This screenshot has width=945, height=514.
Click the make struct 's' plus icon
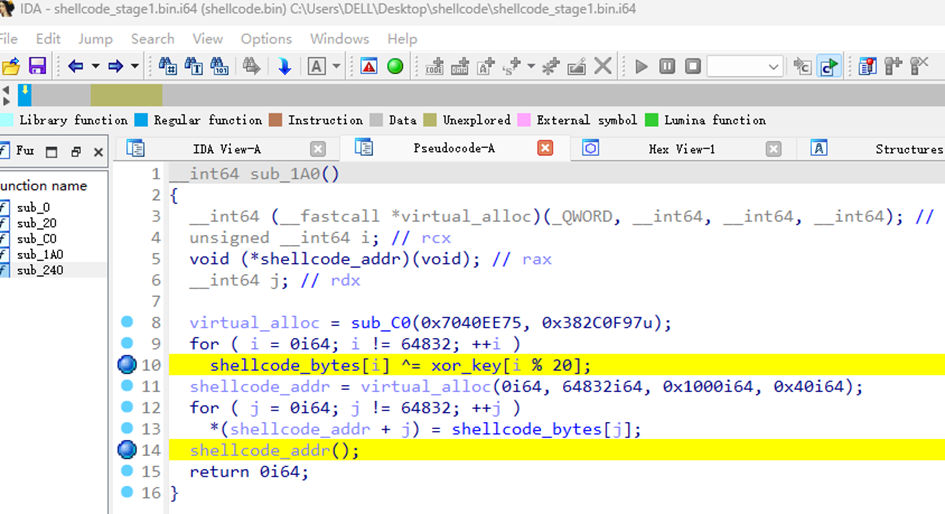point(512,66)
